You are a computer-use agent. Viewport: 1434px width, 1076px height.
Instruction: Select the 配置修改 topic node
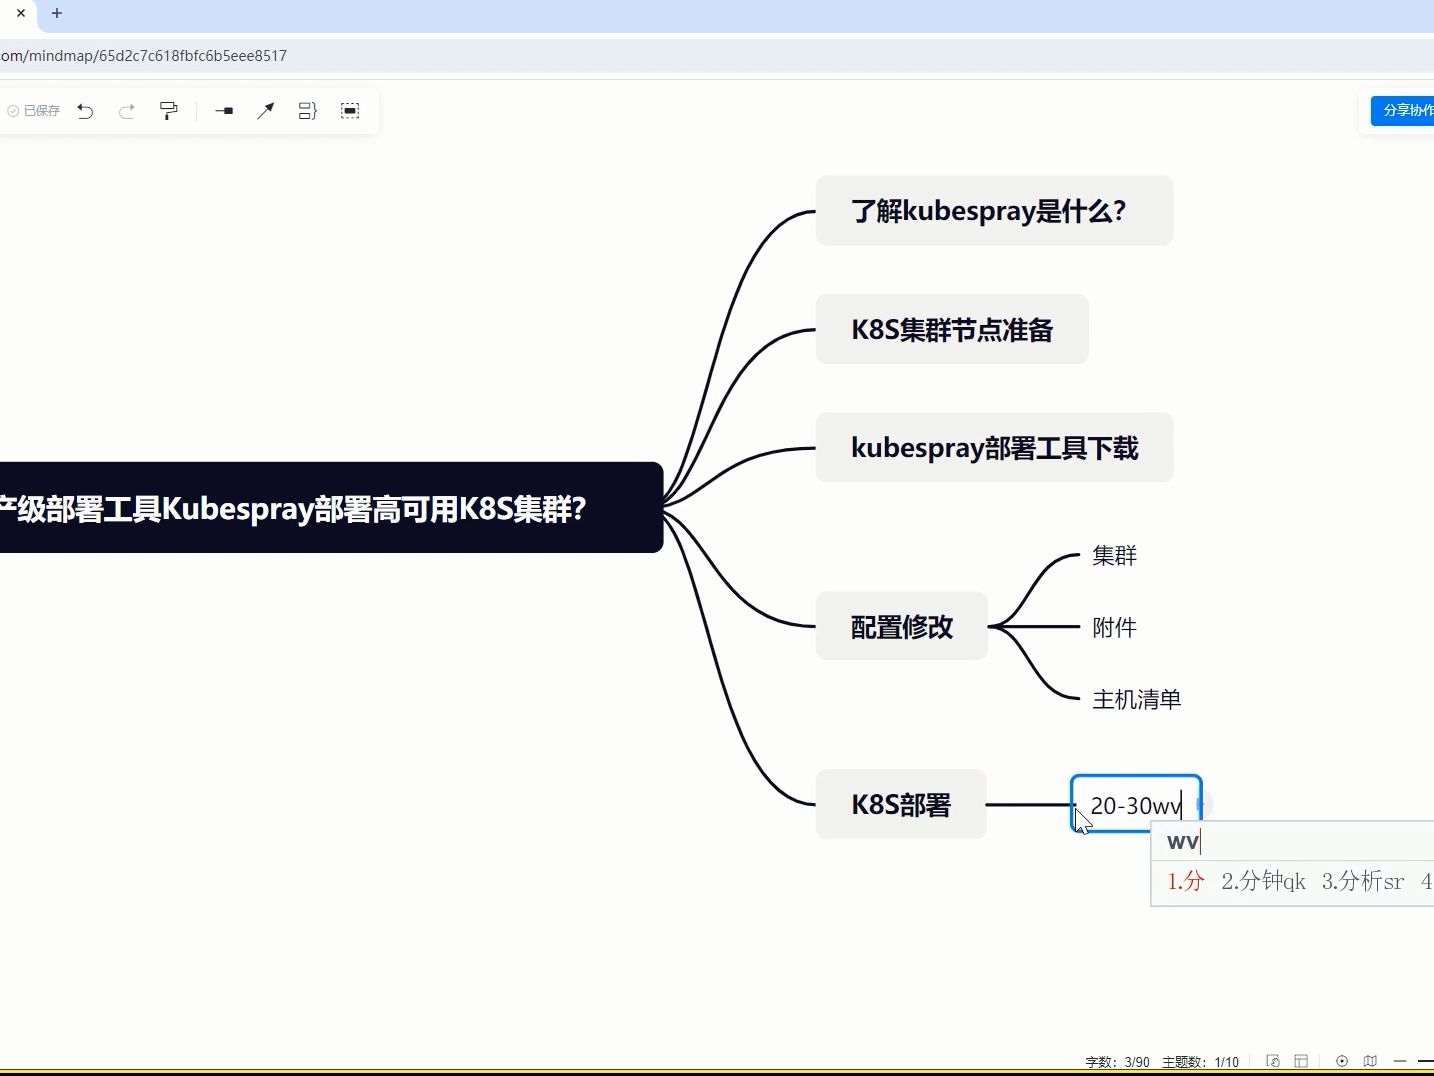point(901,626)
